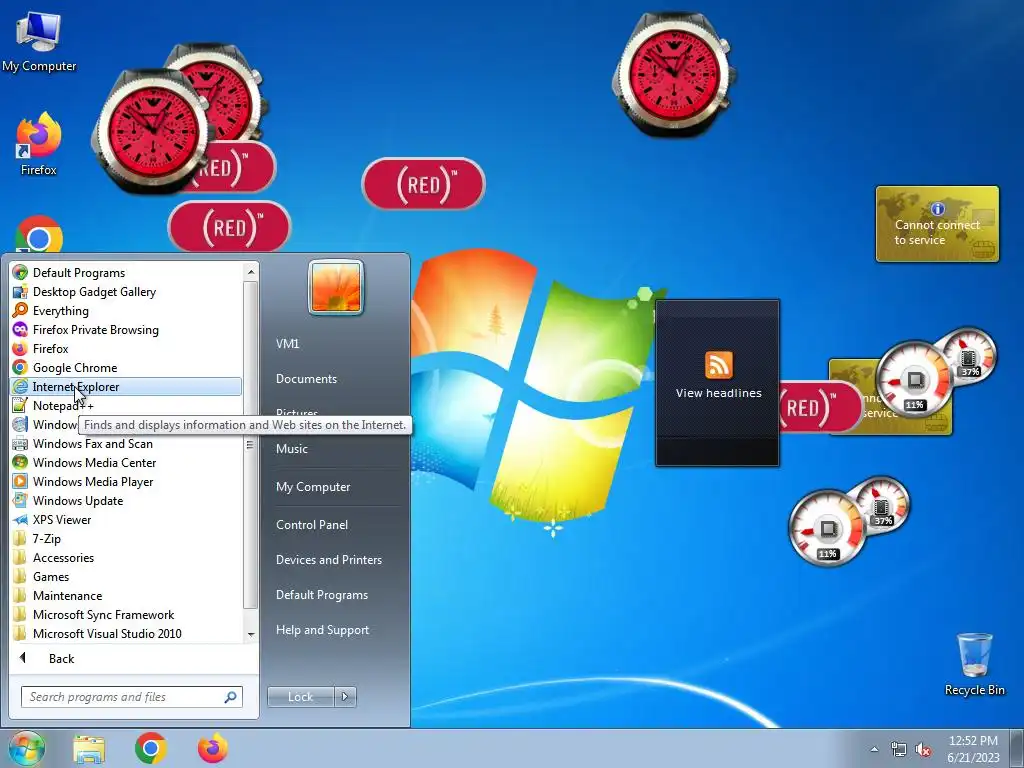Viewport: 1024px width, 768px height.
Task: Click inside Search programs and files box
Action: 124,697
